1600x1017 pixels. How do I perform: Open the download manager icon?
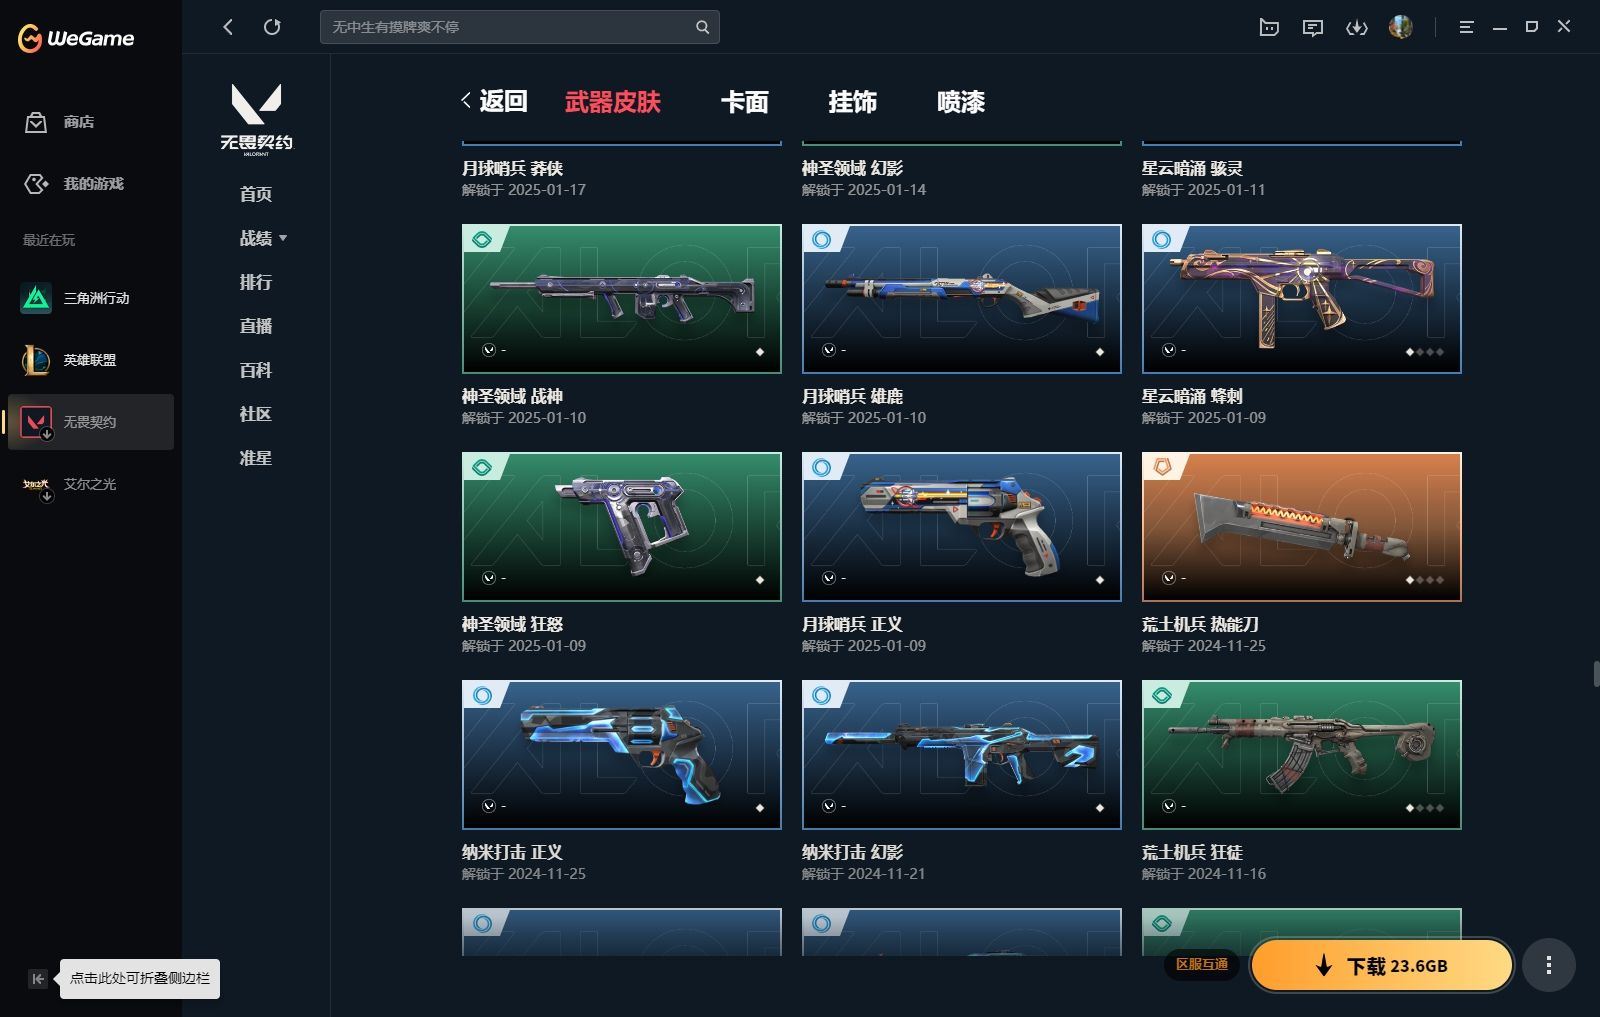(1357, 27)
